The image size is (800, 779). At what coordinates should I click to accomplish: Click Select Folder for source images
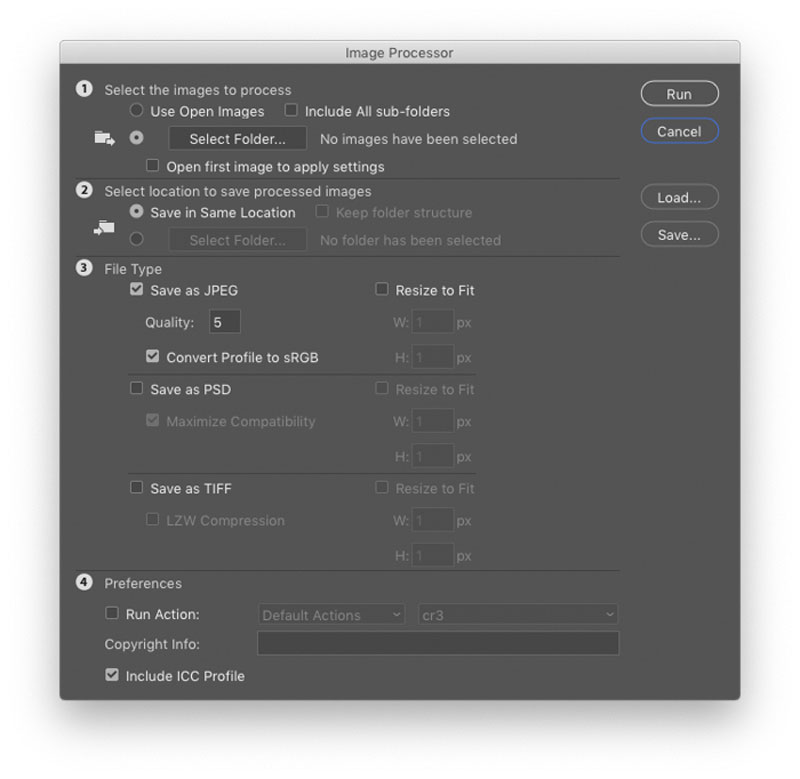tap(238, 139)
